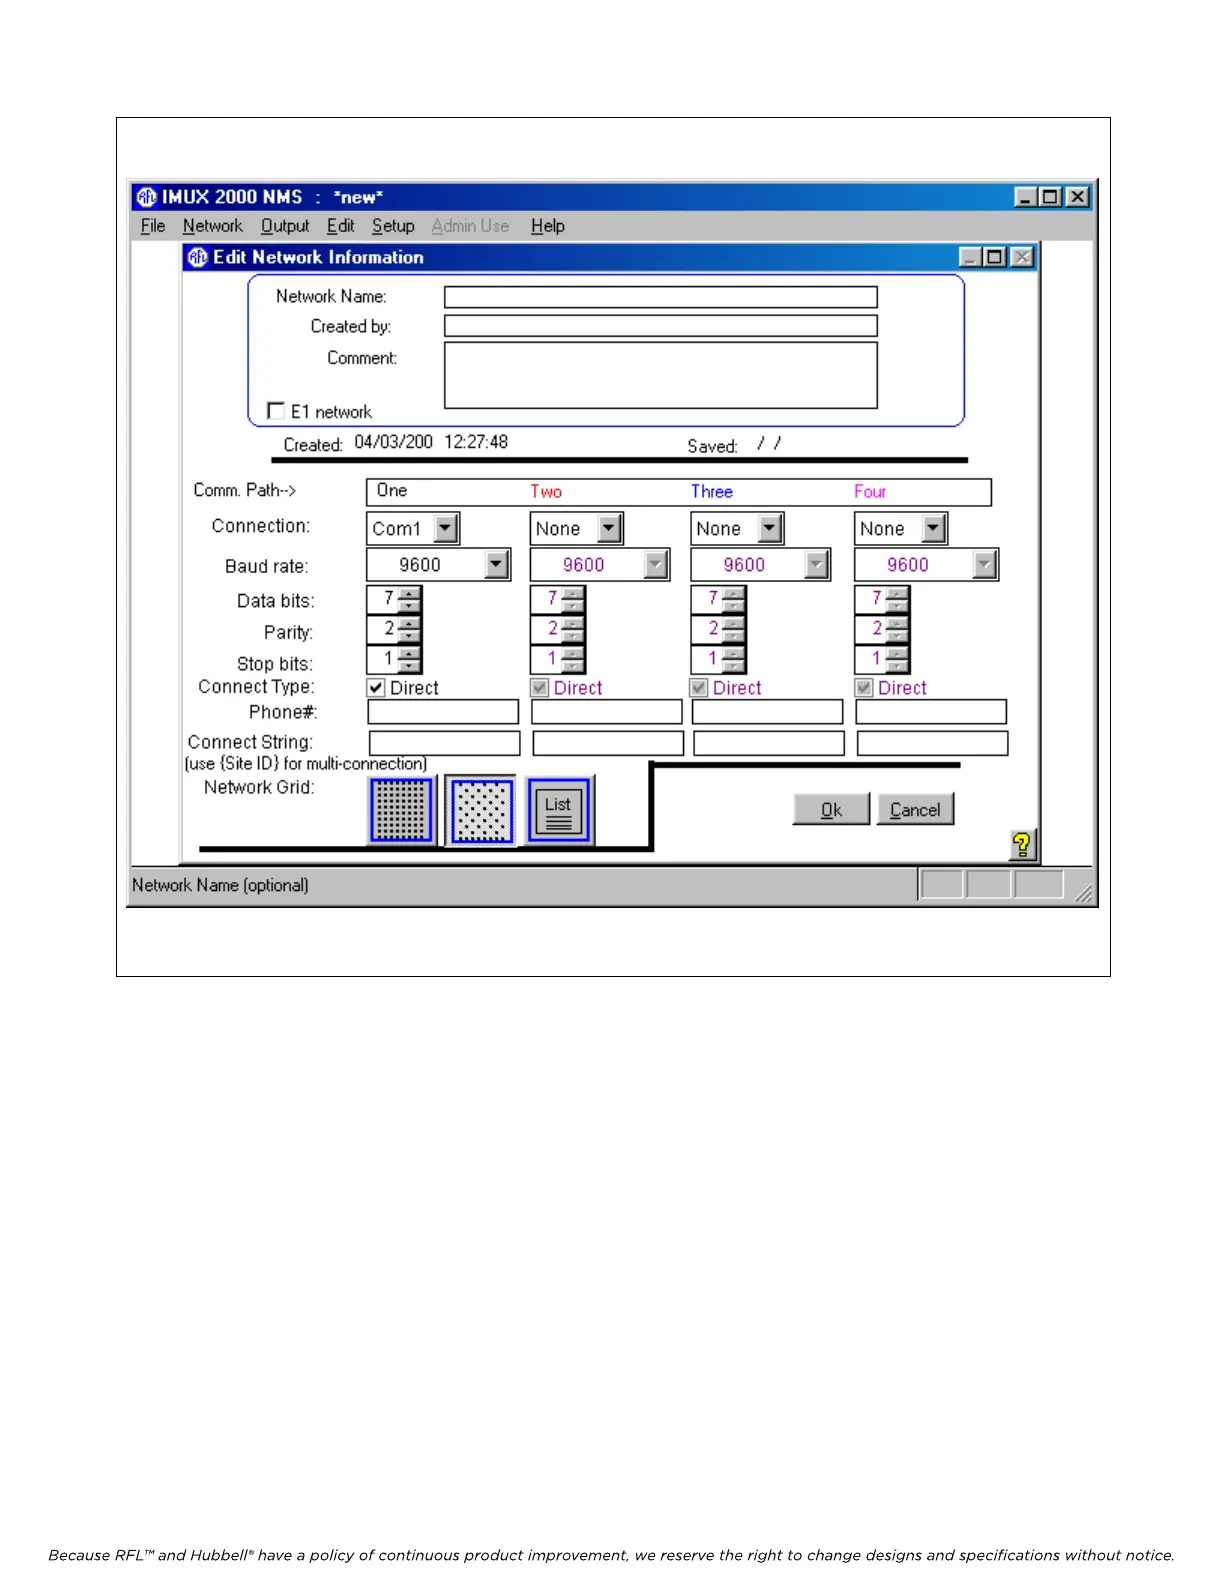Click path One Connect String field
The width and height of the screenshot is (1224, 1584).
445,743
